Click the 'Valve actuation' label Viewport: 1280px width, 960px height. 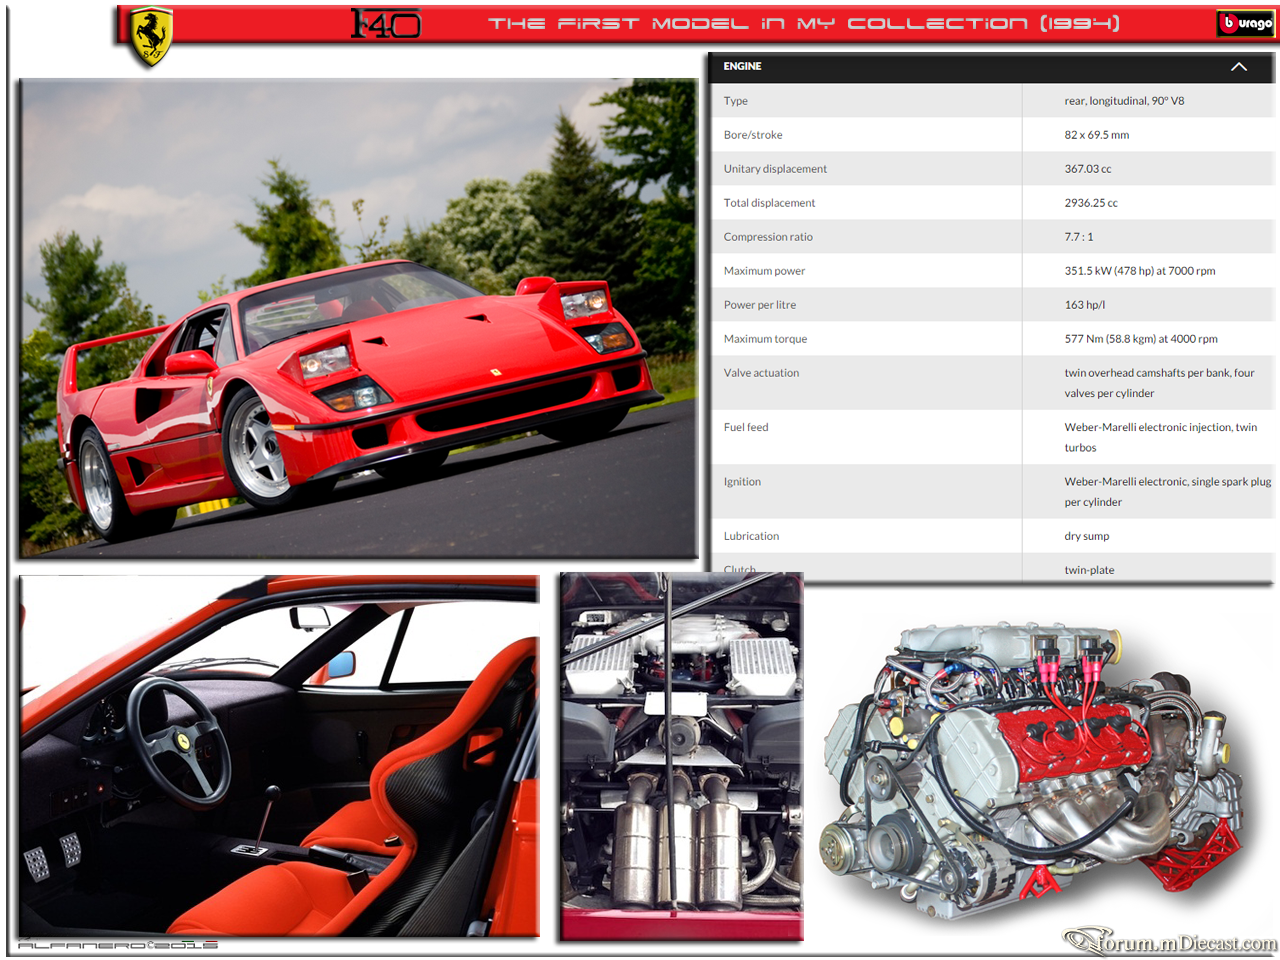pos(761,373)
